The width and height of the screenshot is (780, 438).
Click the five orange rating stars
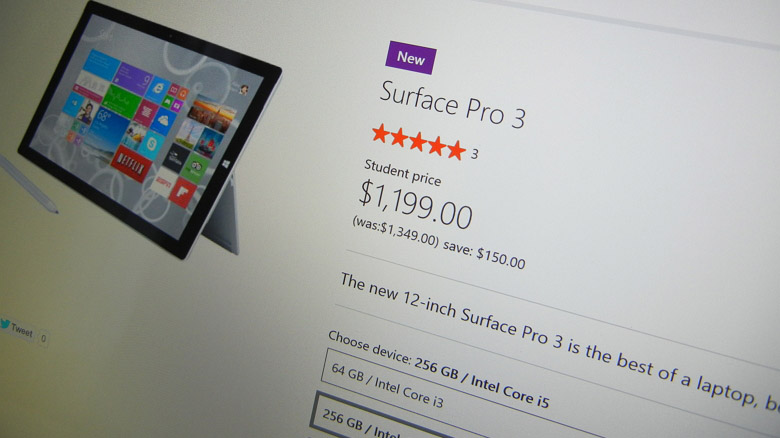(x=419, y=142)
